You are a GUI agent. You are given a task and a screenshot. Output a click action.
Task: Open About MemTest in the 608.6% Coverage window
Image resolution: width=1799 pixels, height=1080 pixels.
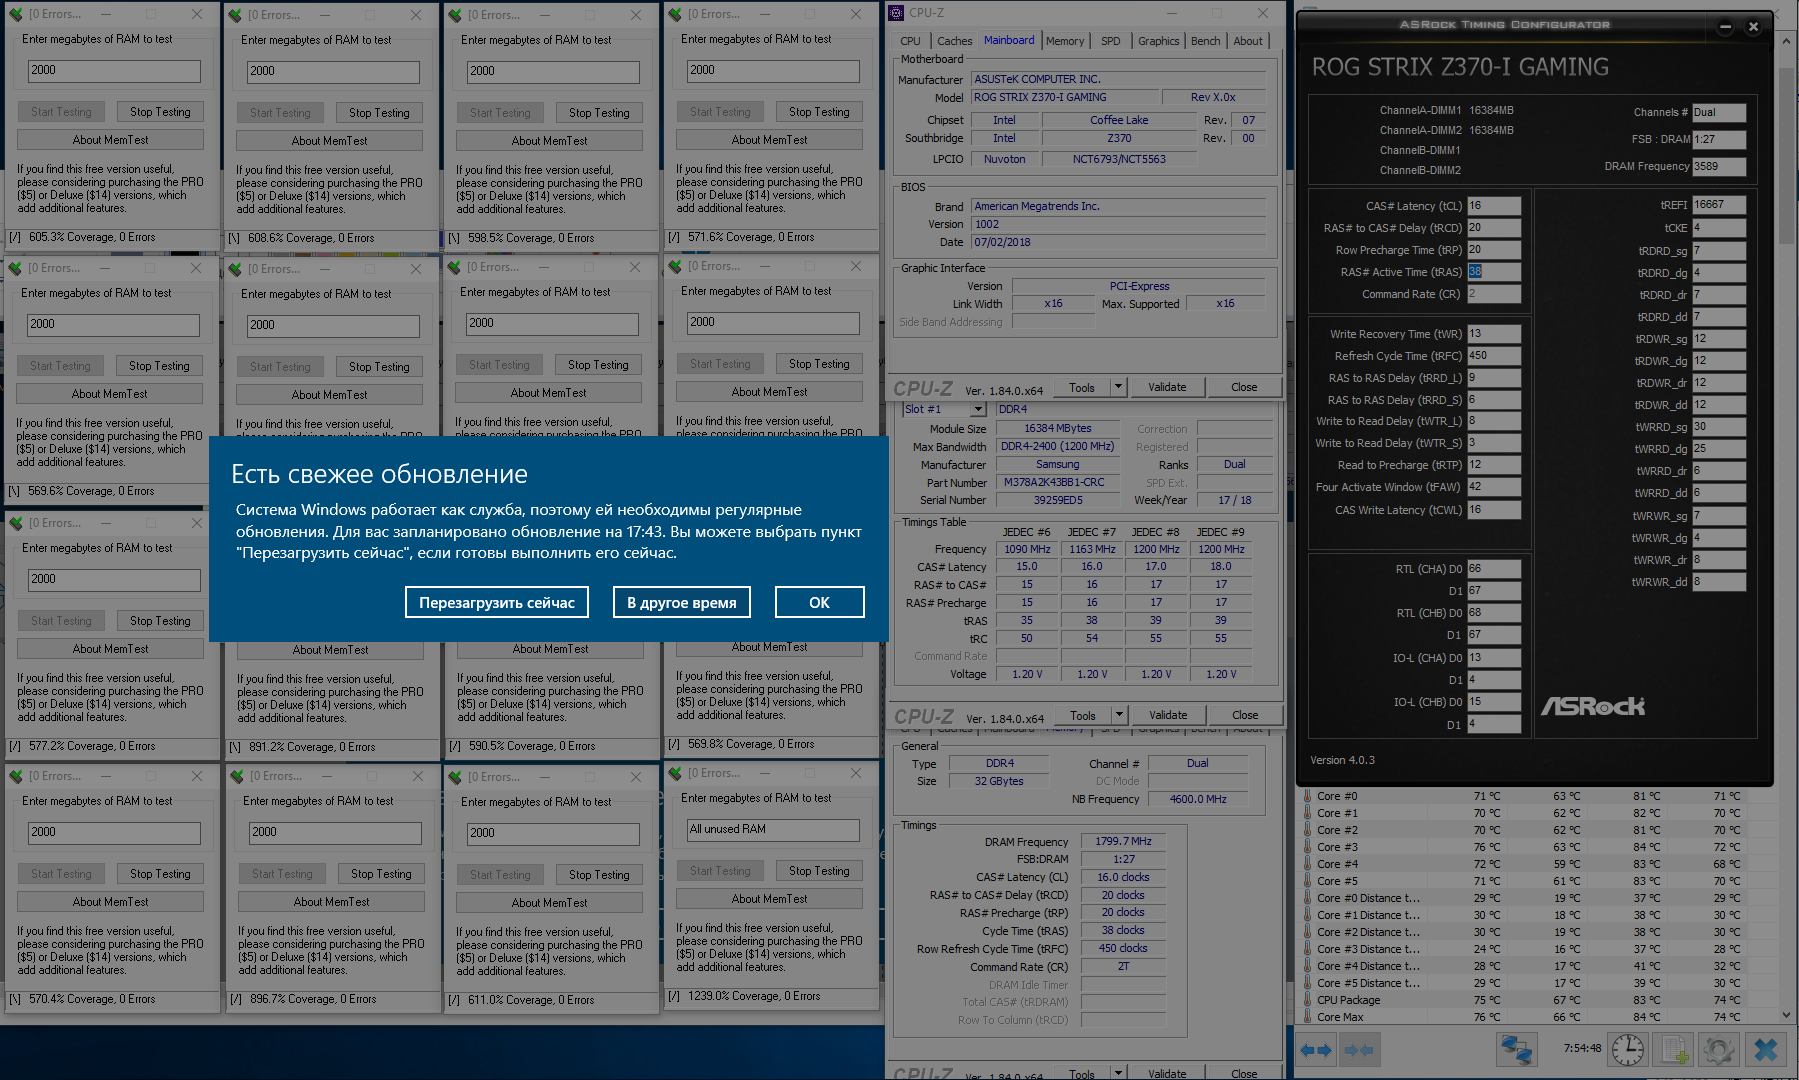330,141
